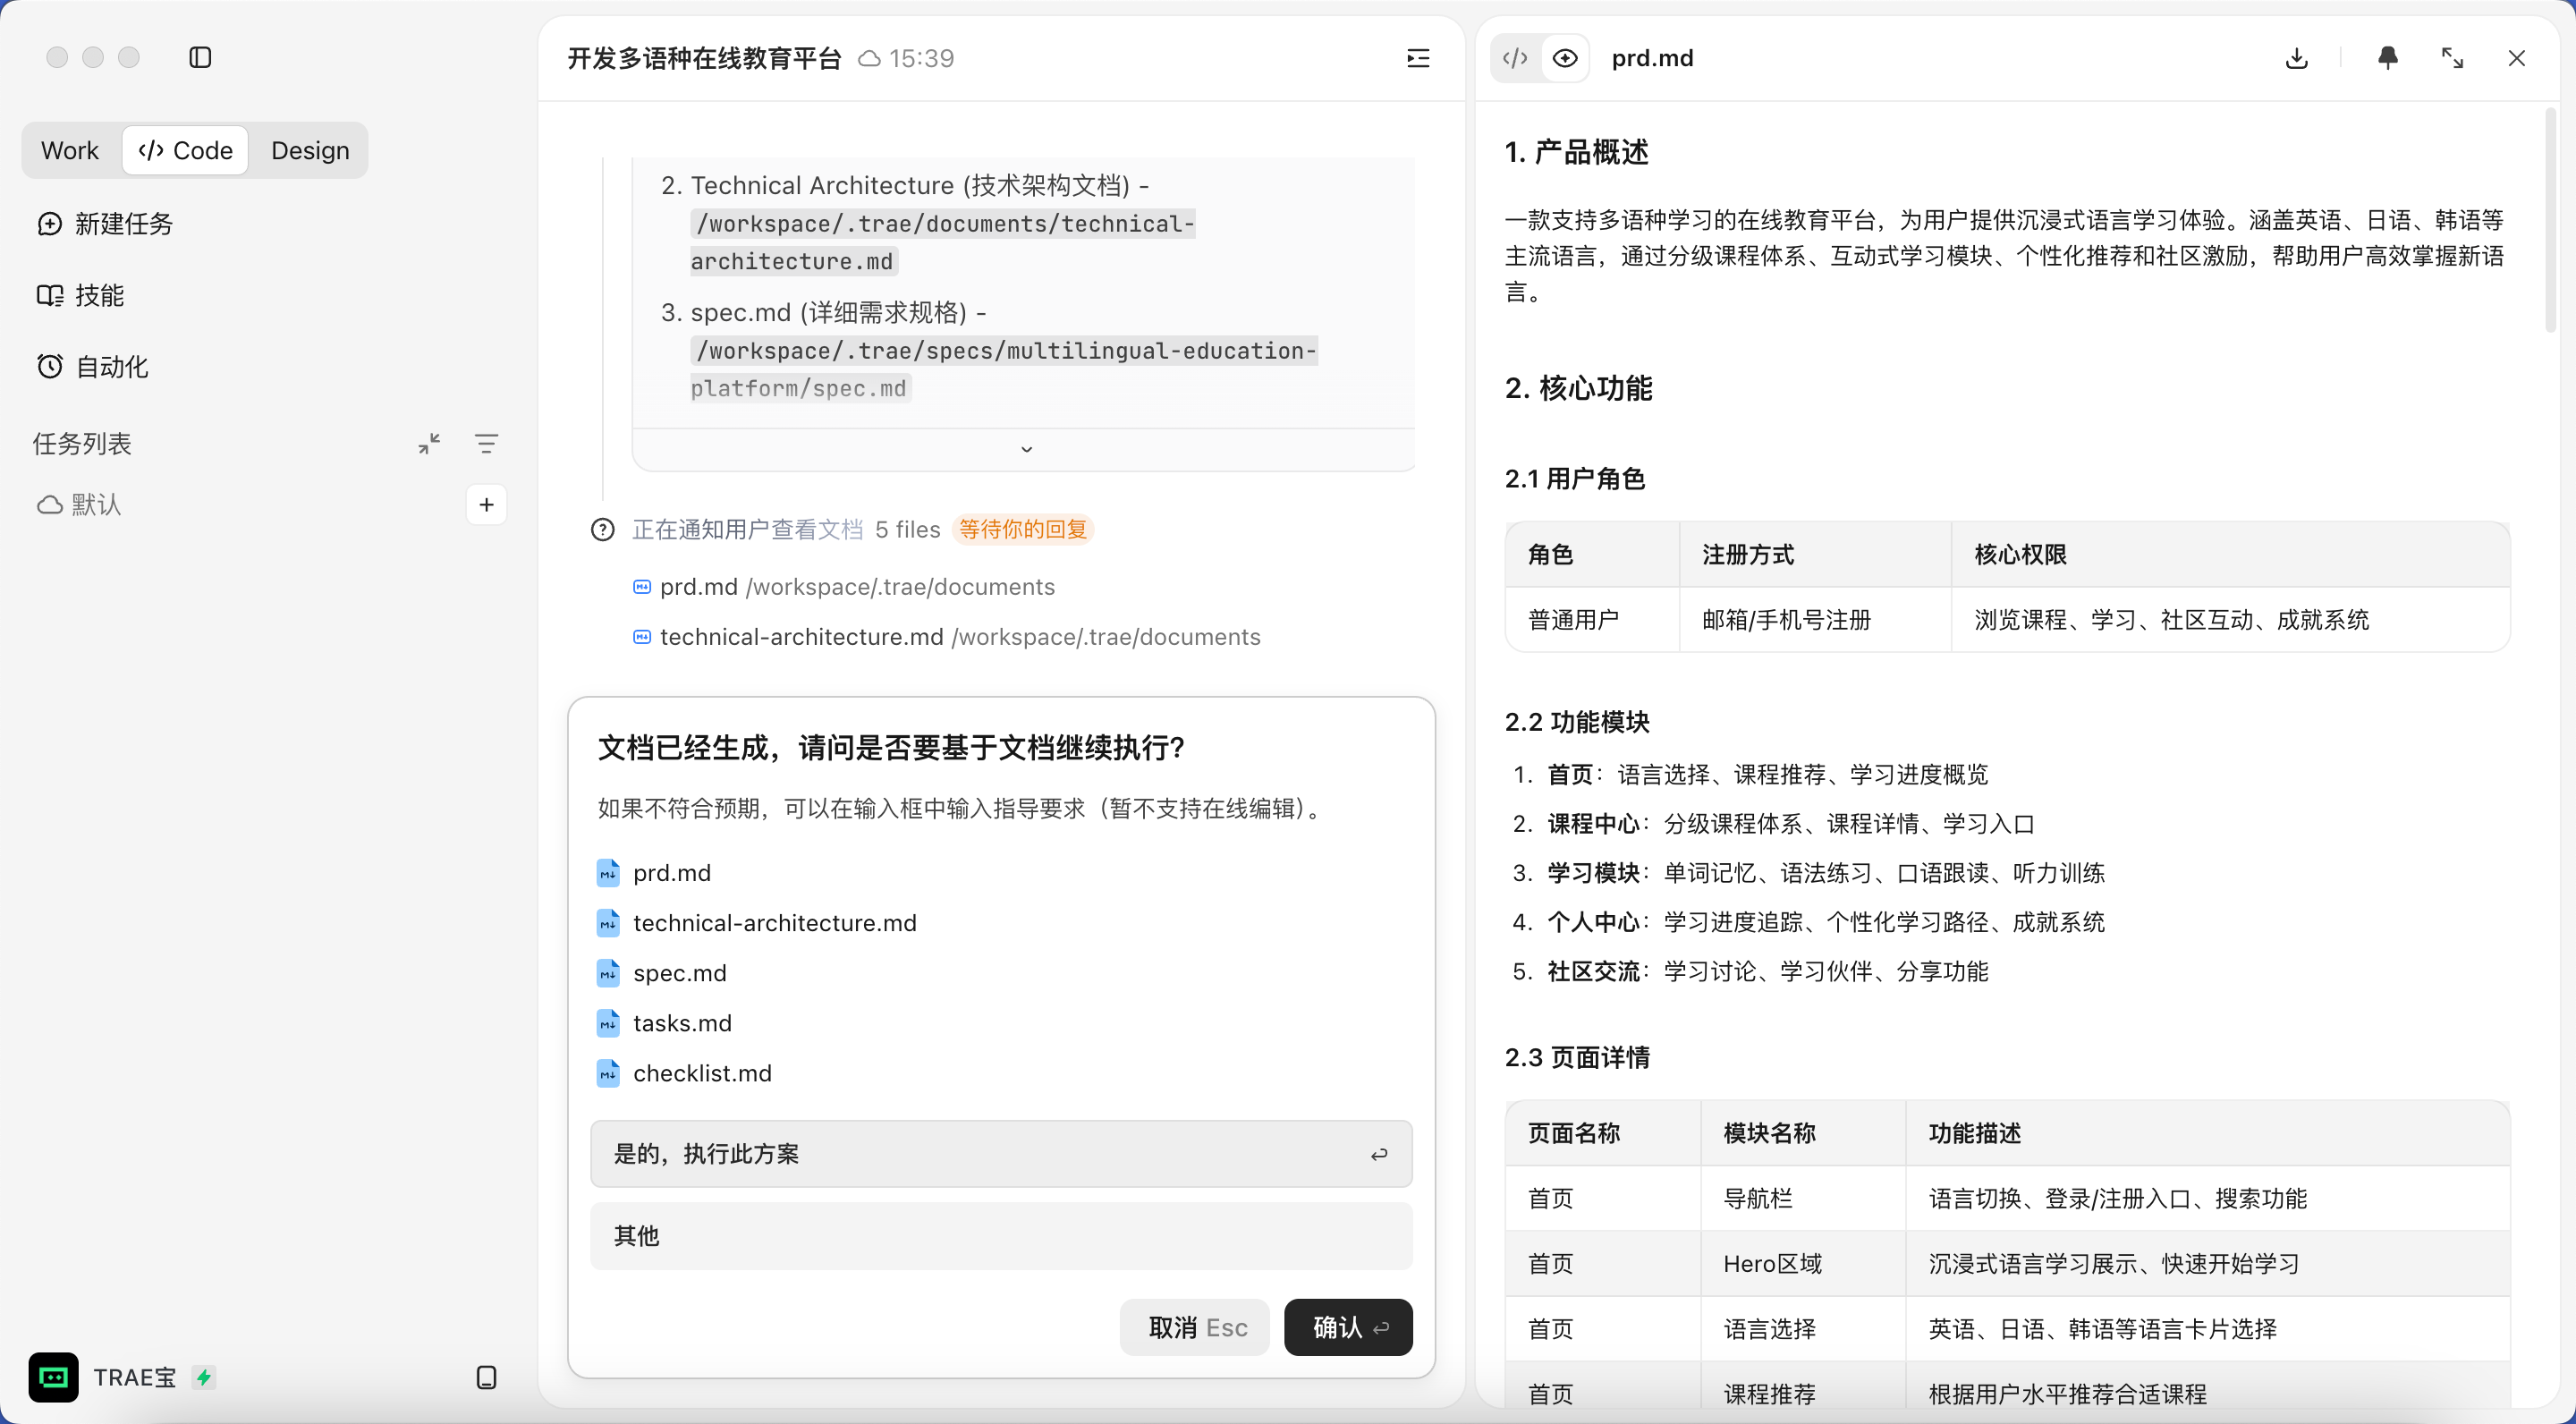Open the task list filter icon
2576x1424 pixels.
(486, 443)
